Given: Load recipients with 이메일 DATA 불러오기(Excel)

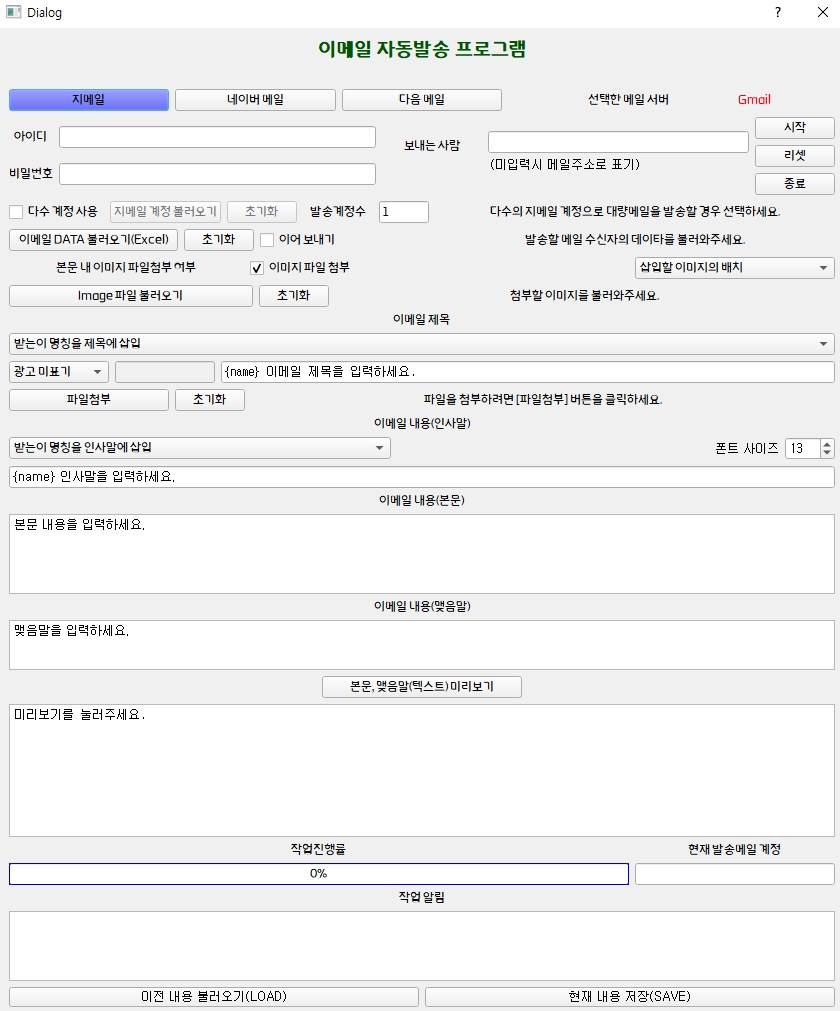Looking at the screenshot, I should pyautogui.click(x=94, y=240).
